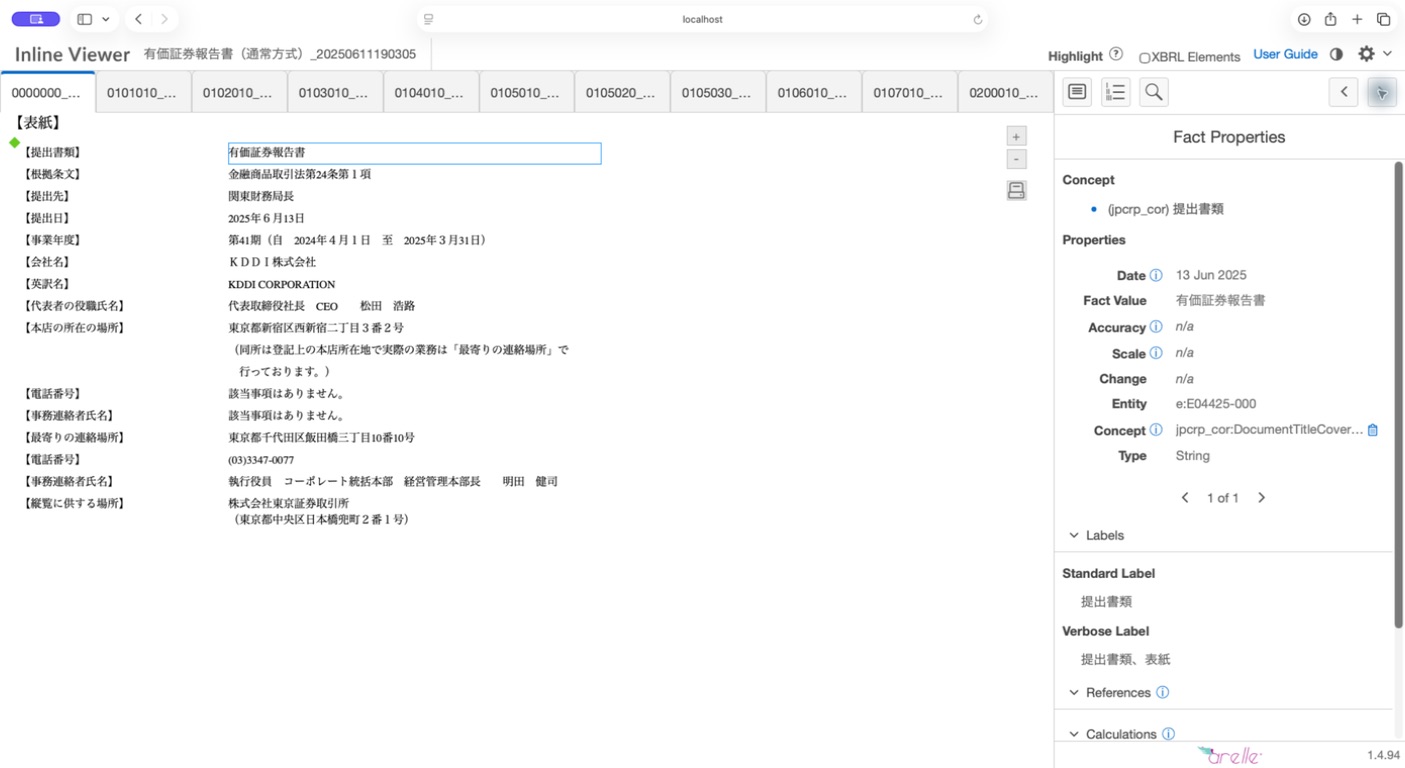This screenshot has width=1405, height=768.
Task: Toggle the dark mode contrast icon
Action: (x=1336, y=54)
